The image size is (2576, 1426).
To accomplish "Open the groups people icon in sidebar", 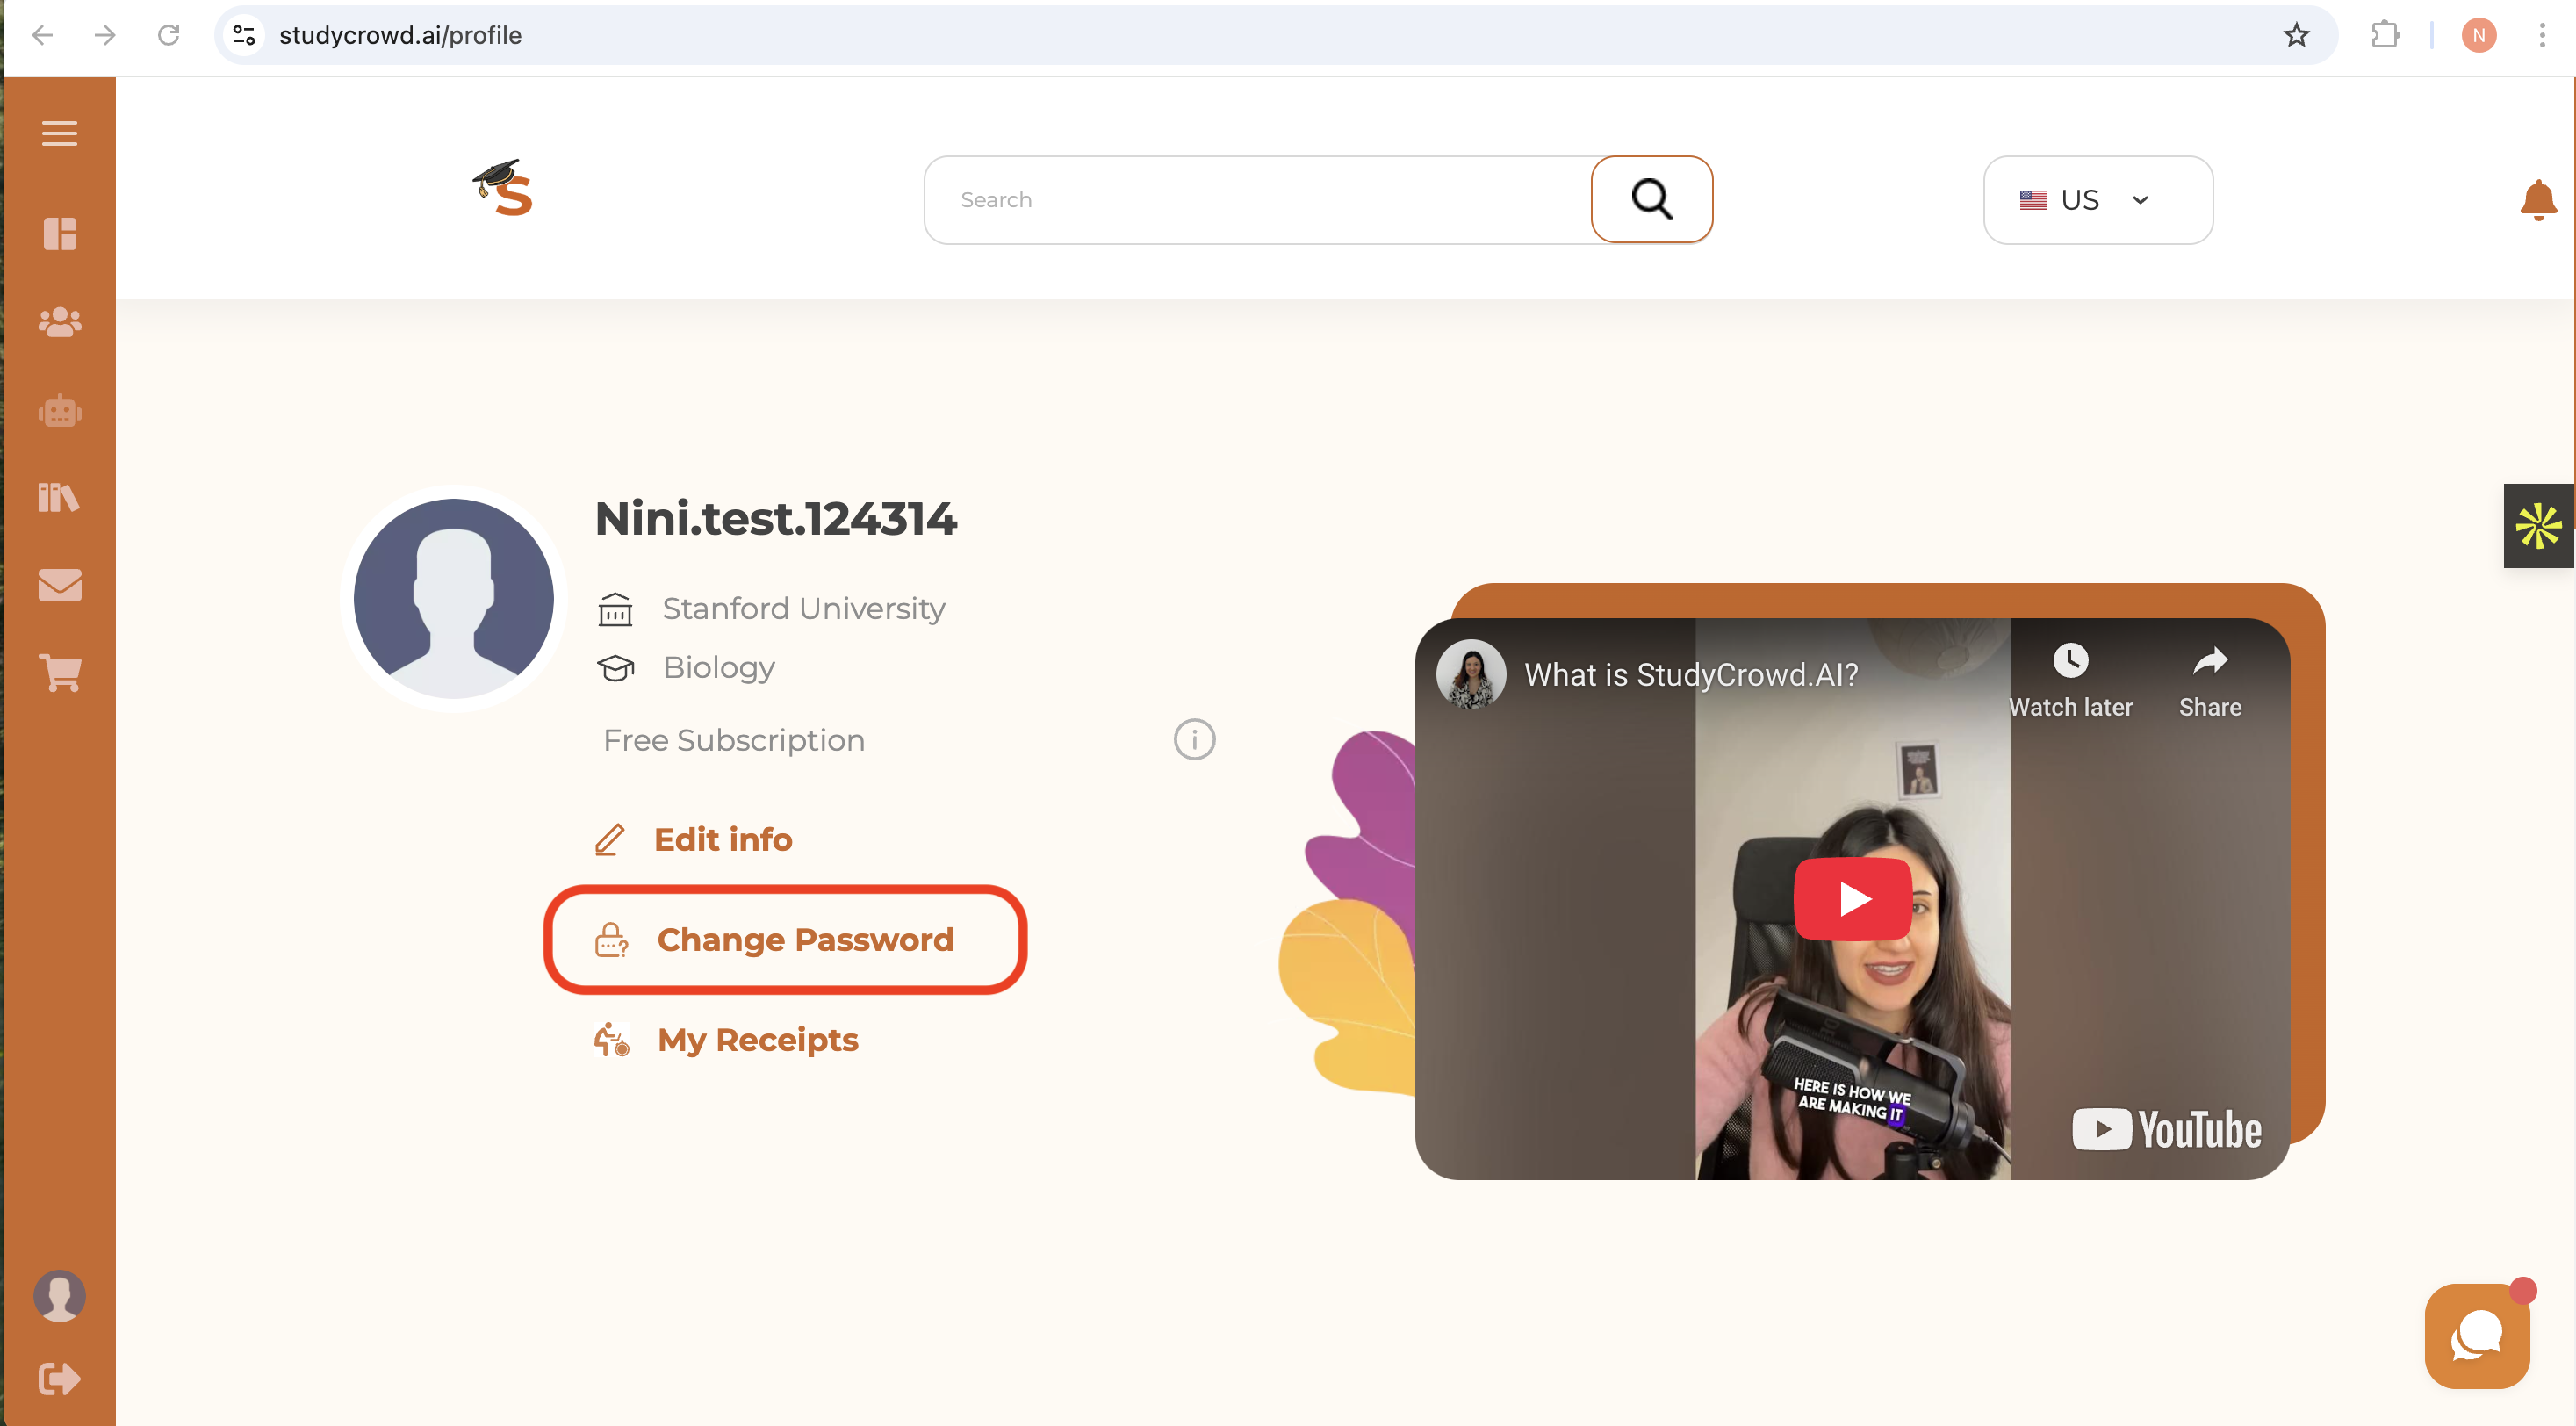I will click(x=59, y=322).
